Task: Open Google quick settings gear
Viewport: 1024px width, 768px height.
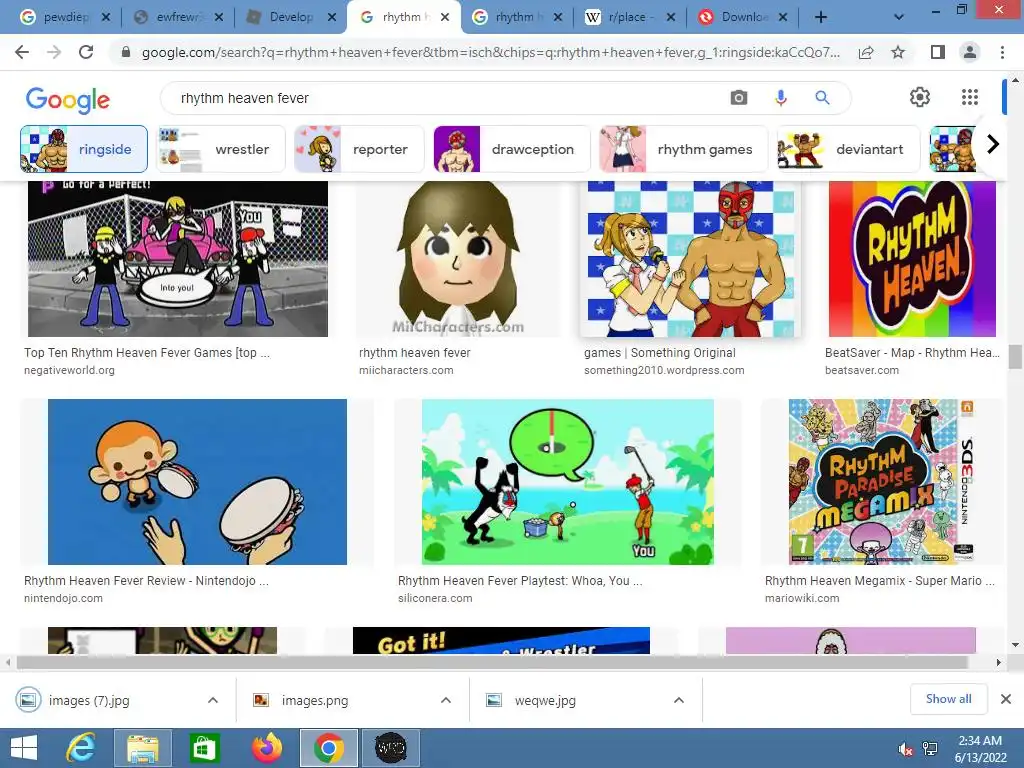Action: [920, 97]
